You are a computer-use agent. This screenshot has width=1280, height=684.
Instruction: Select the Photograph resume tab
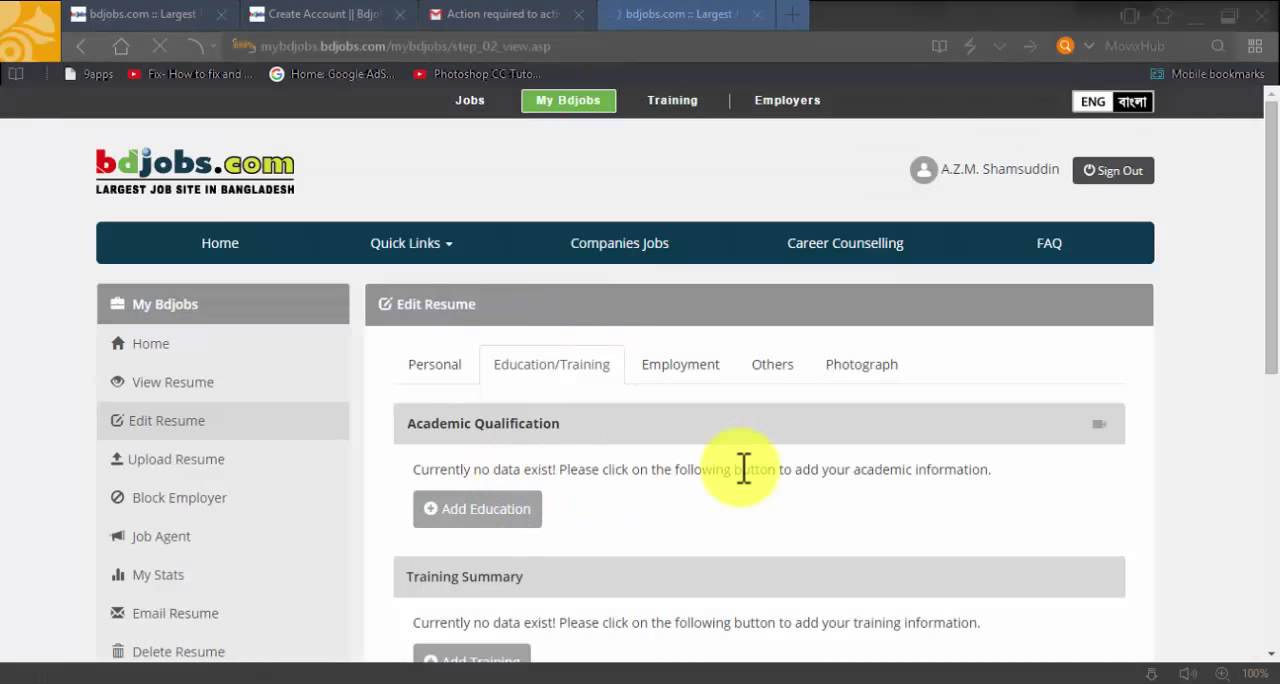click(862, 365)
